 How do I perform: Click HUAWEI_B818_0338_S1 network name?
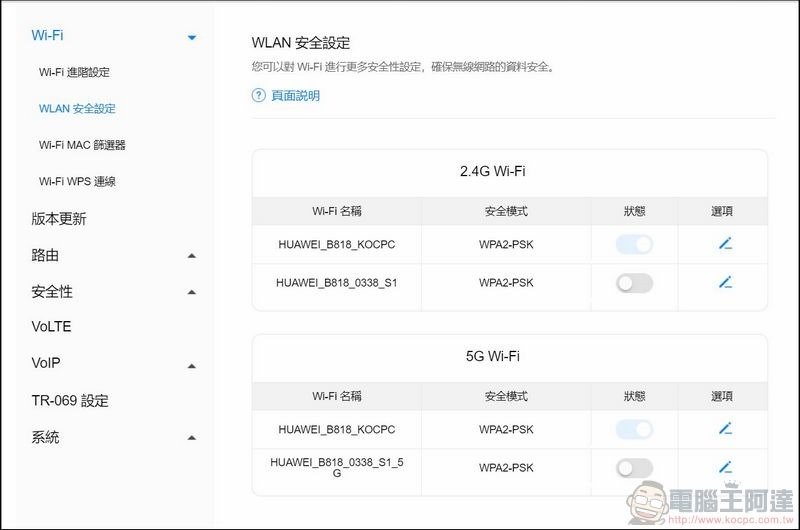tap(337, 283)
